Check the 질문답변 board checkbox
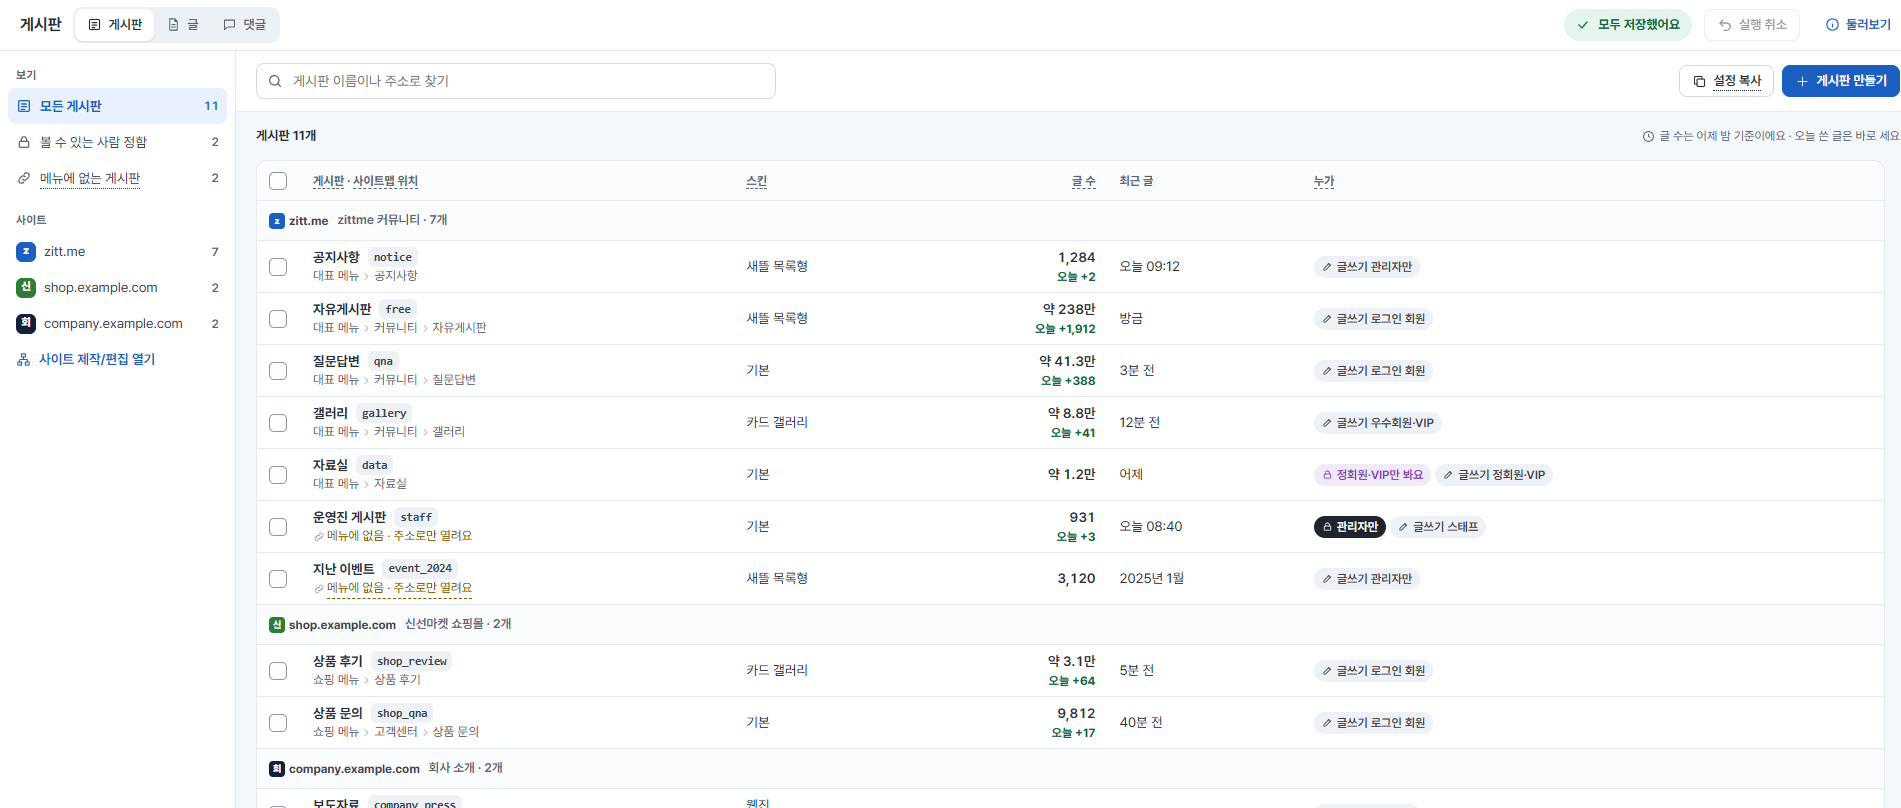The image size is (1901, 808). tap(278, 371)
